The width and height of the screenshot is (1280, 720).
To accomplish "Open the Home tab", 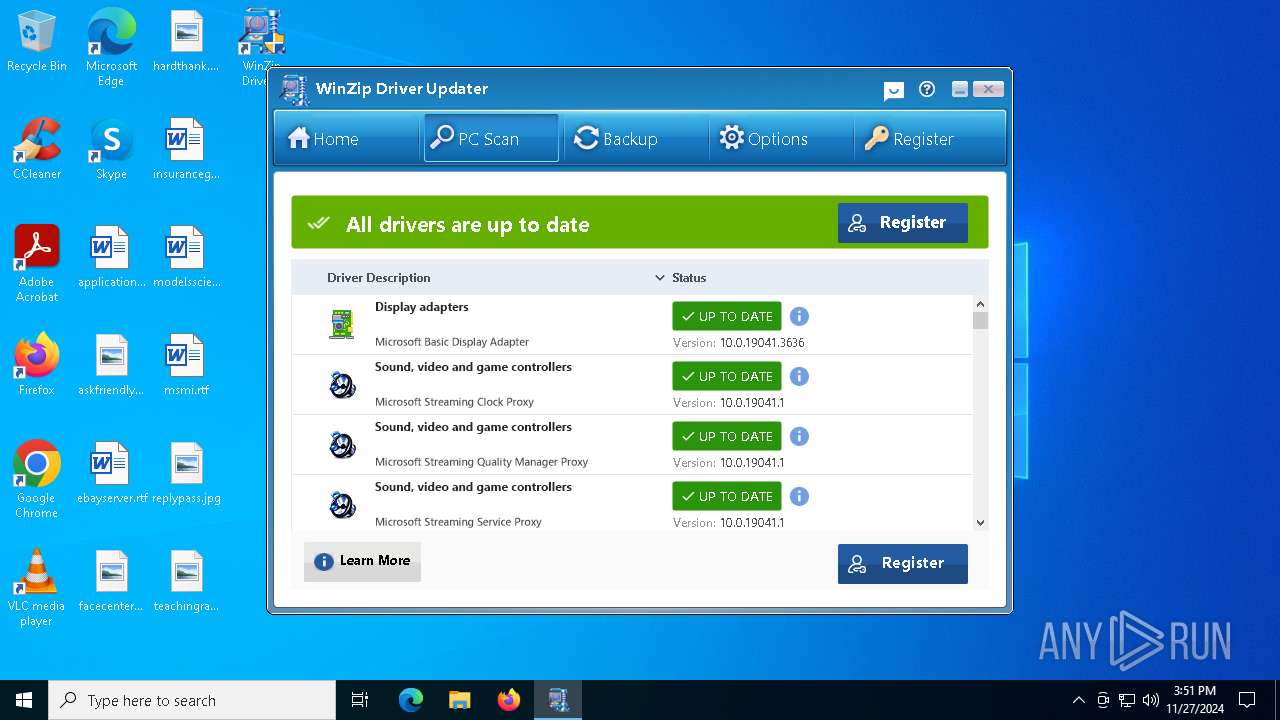I will click(346, 138).
